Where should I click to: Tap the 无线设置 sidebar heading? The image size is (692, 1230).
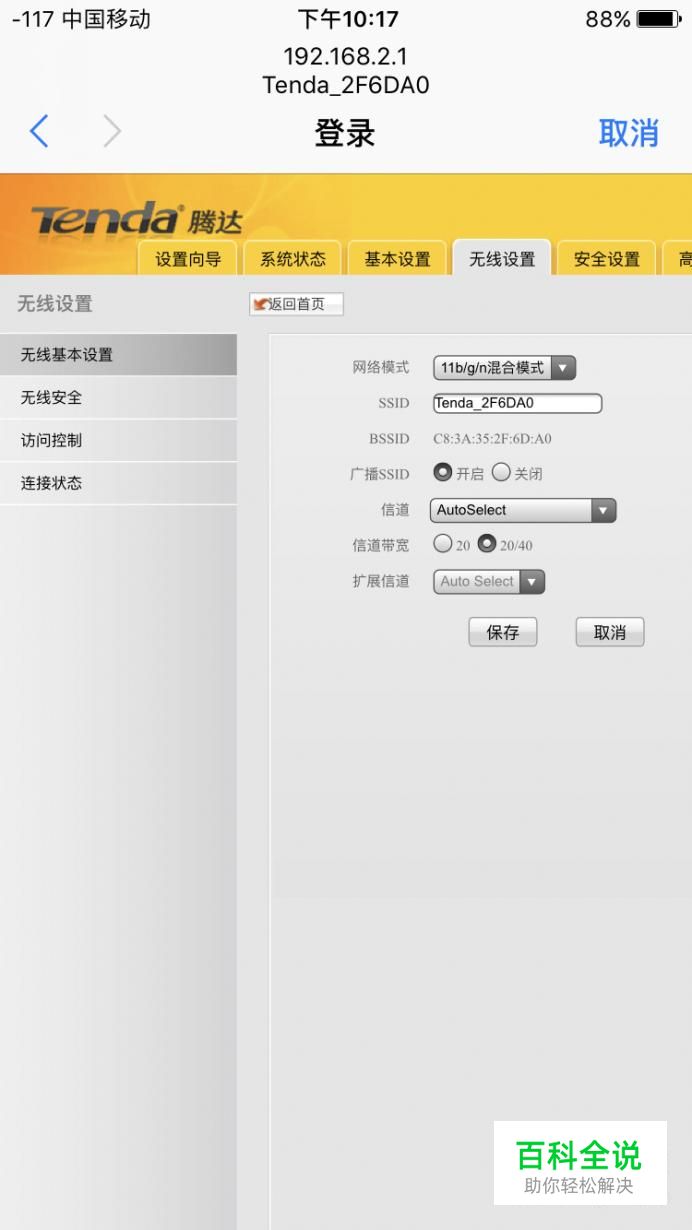(x=55, y=304)
